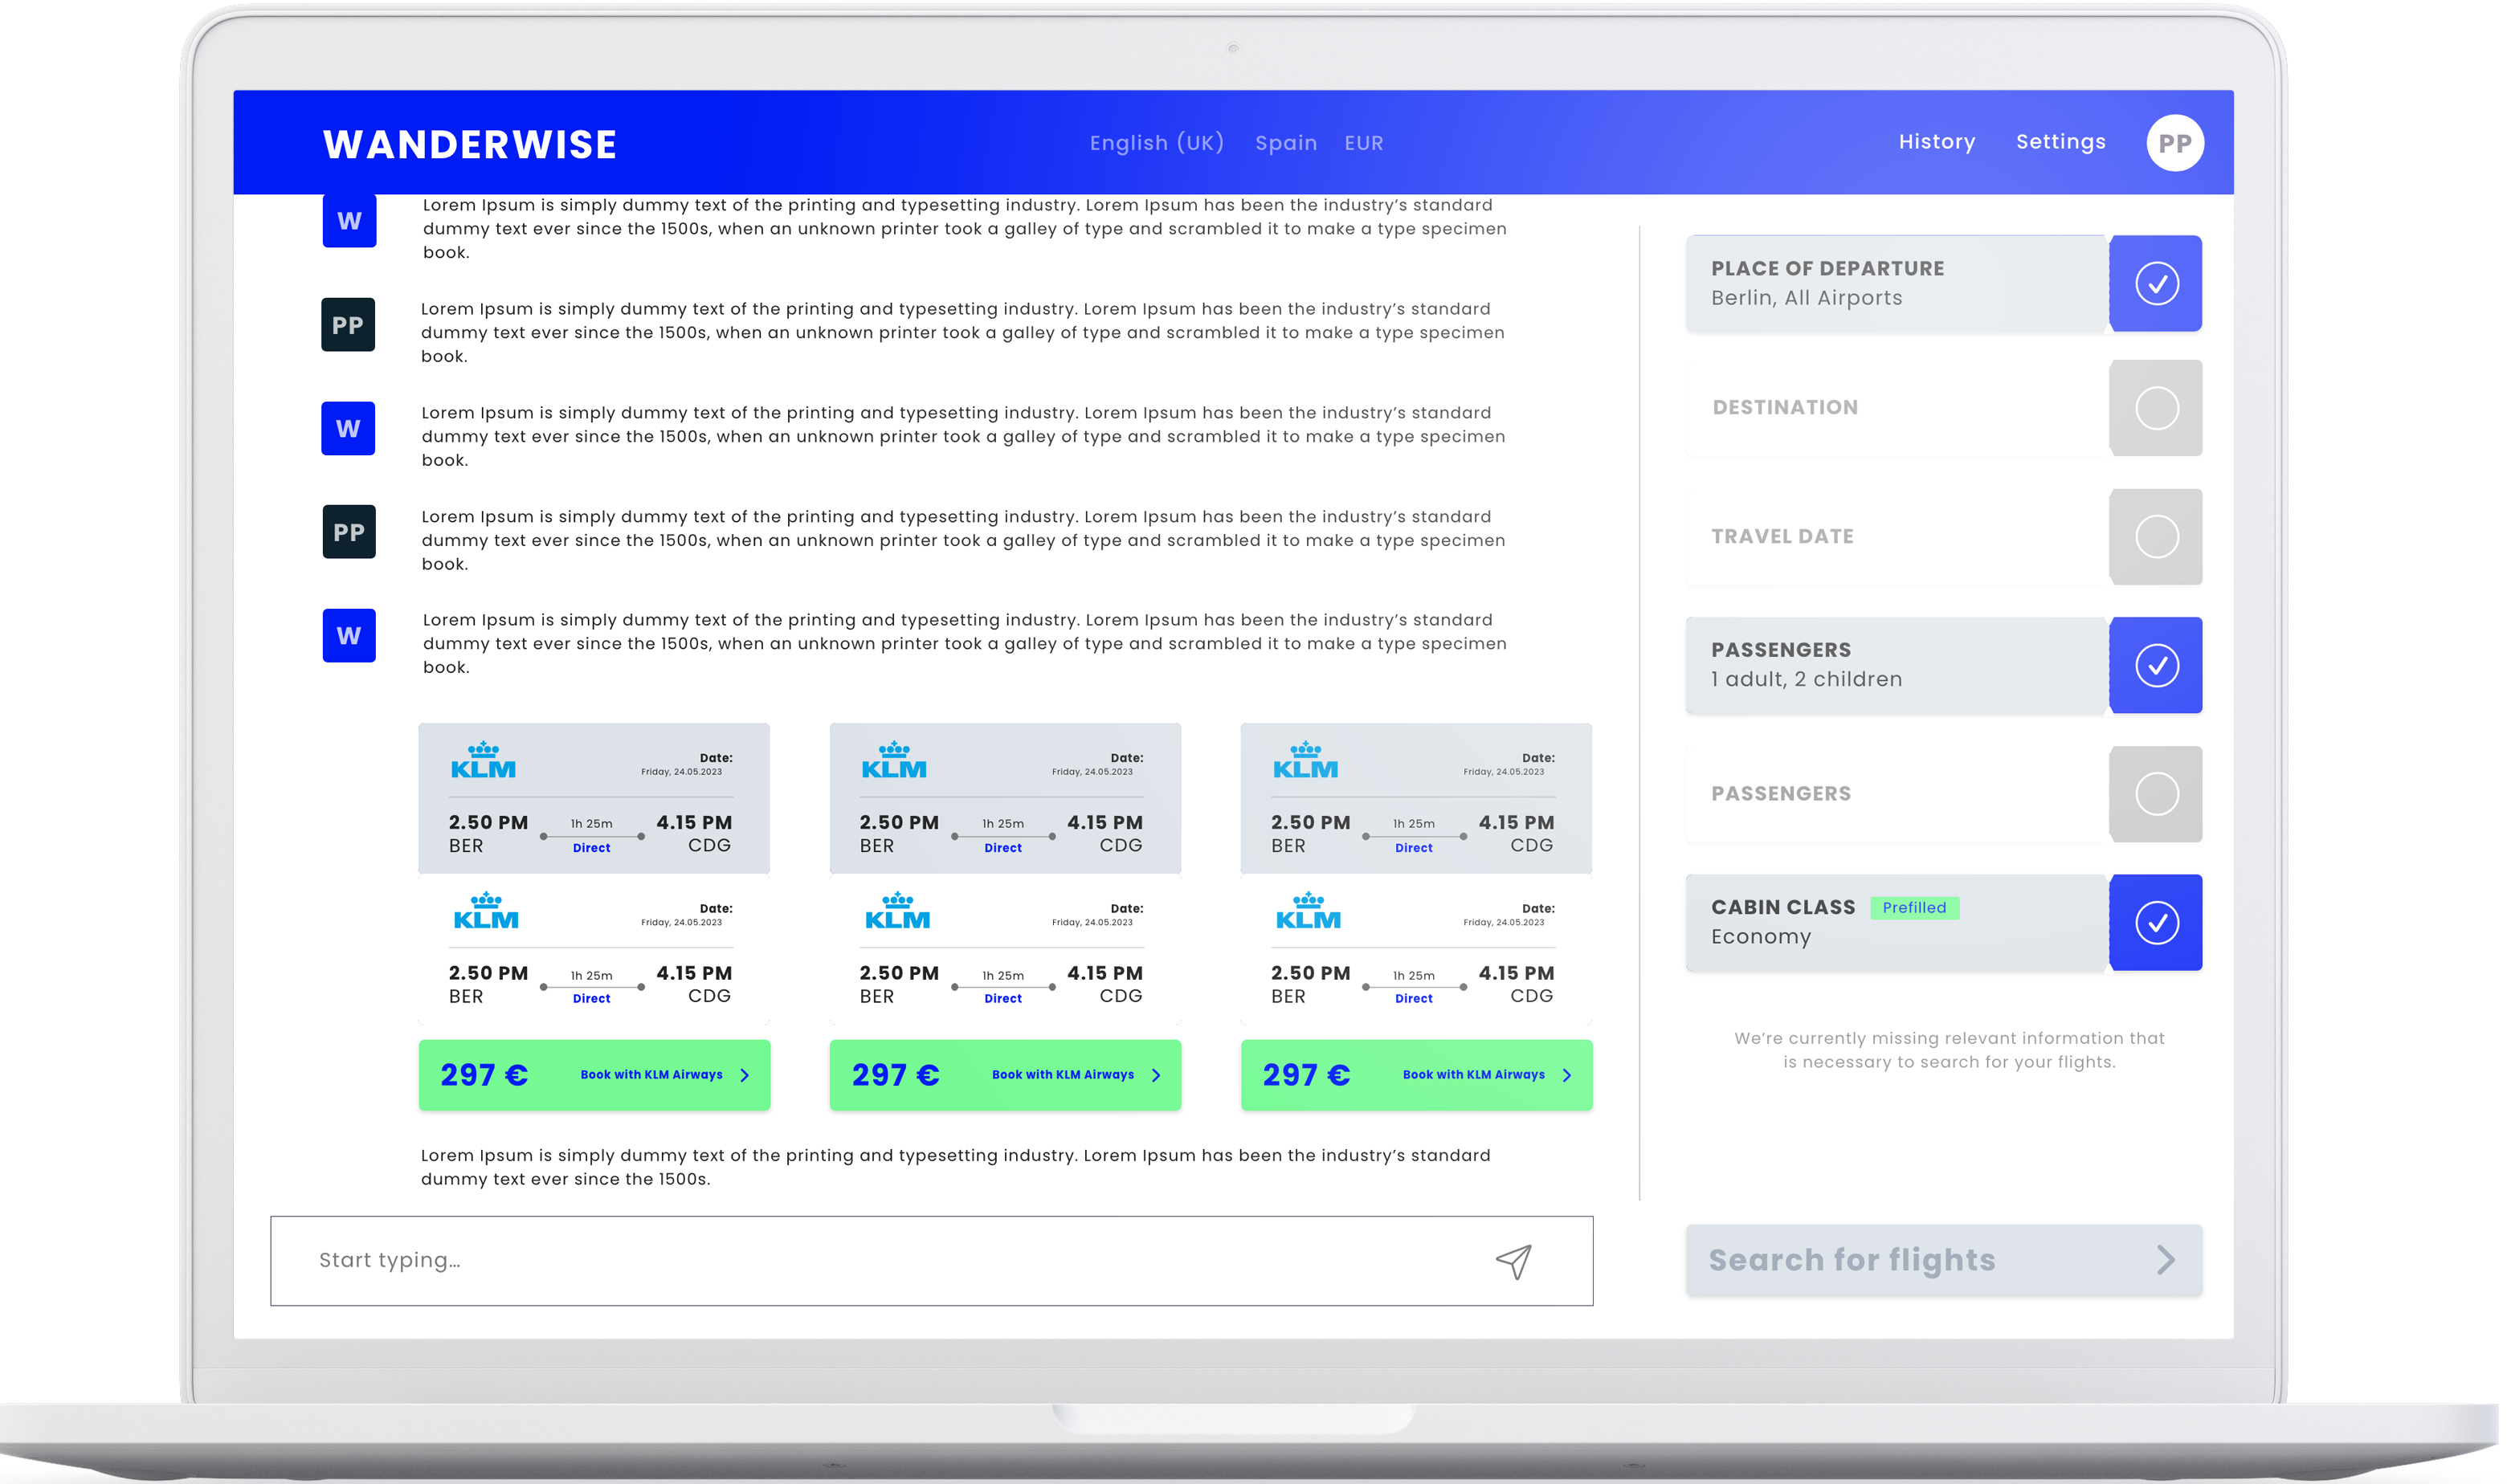Image resolution: width=2507 pixels, height=1484 pixels.
Task: Open the PP profile avatar in header
Action: tap(2174, 143)
